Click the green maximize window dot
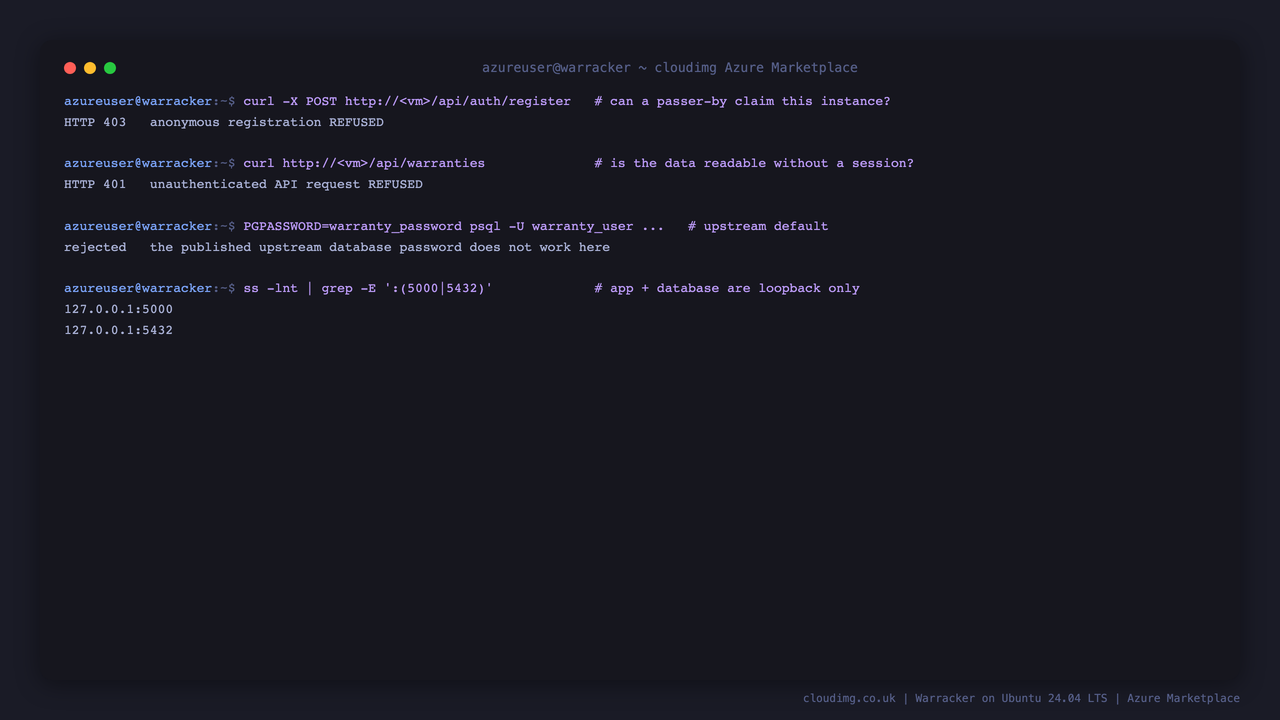The width and height of the screenshot is (1280, 720). [110, 68]
